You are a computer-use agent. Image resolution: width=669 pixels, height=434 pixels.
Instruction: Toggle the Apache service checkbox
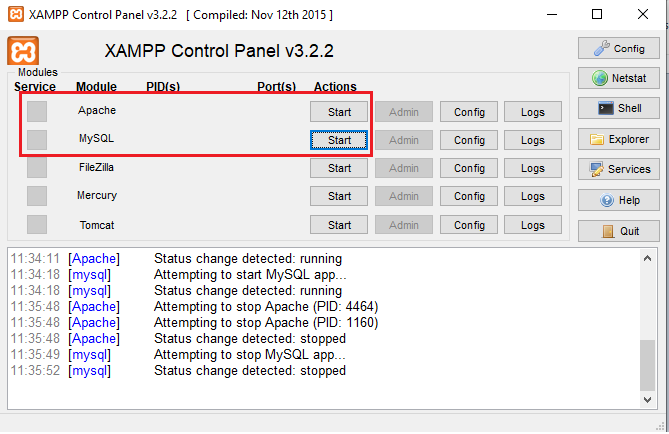click(37, 112)
